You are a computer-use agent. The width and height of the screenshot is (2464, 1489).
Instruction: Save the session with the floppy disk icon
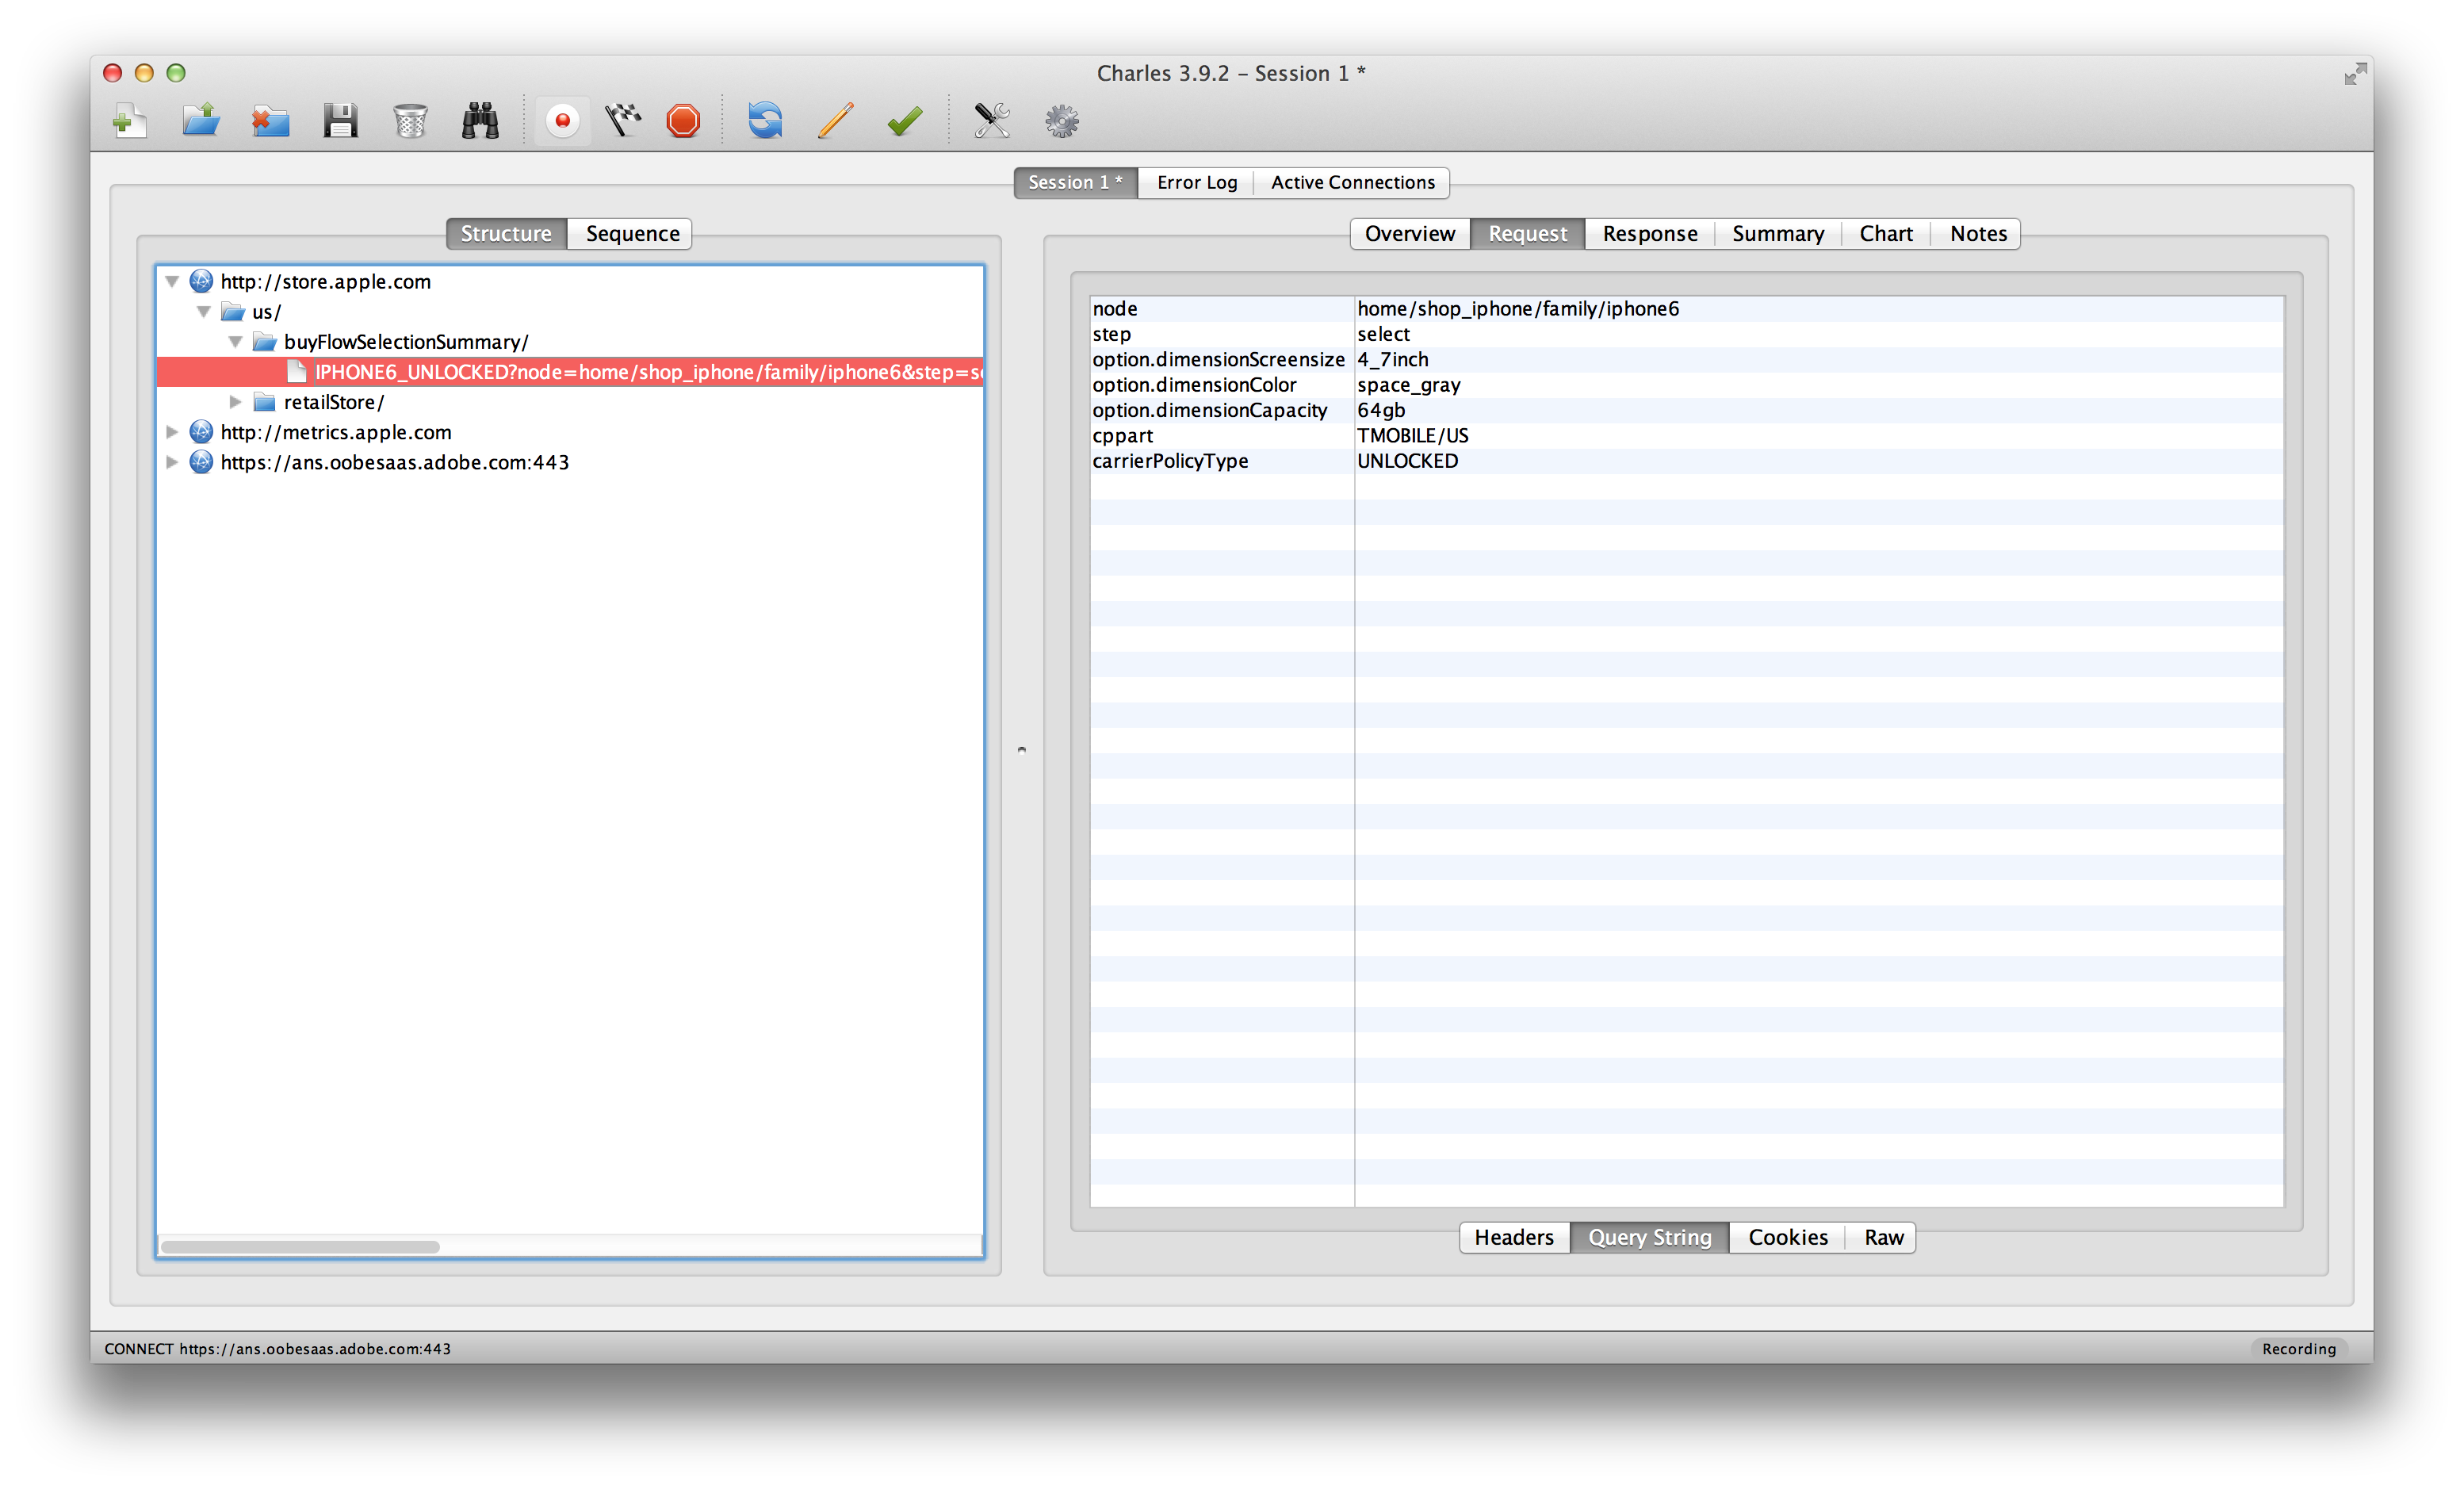tap(341, 121)
